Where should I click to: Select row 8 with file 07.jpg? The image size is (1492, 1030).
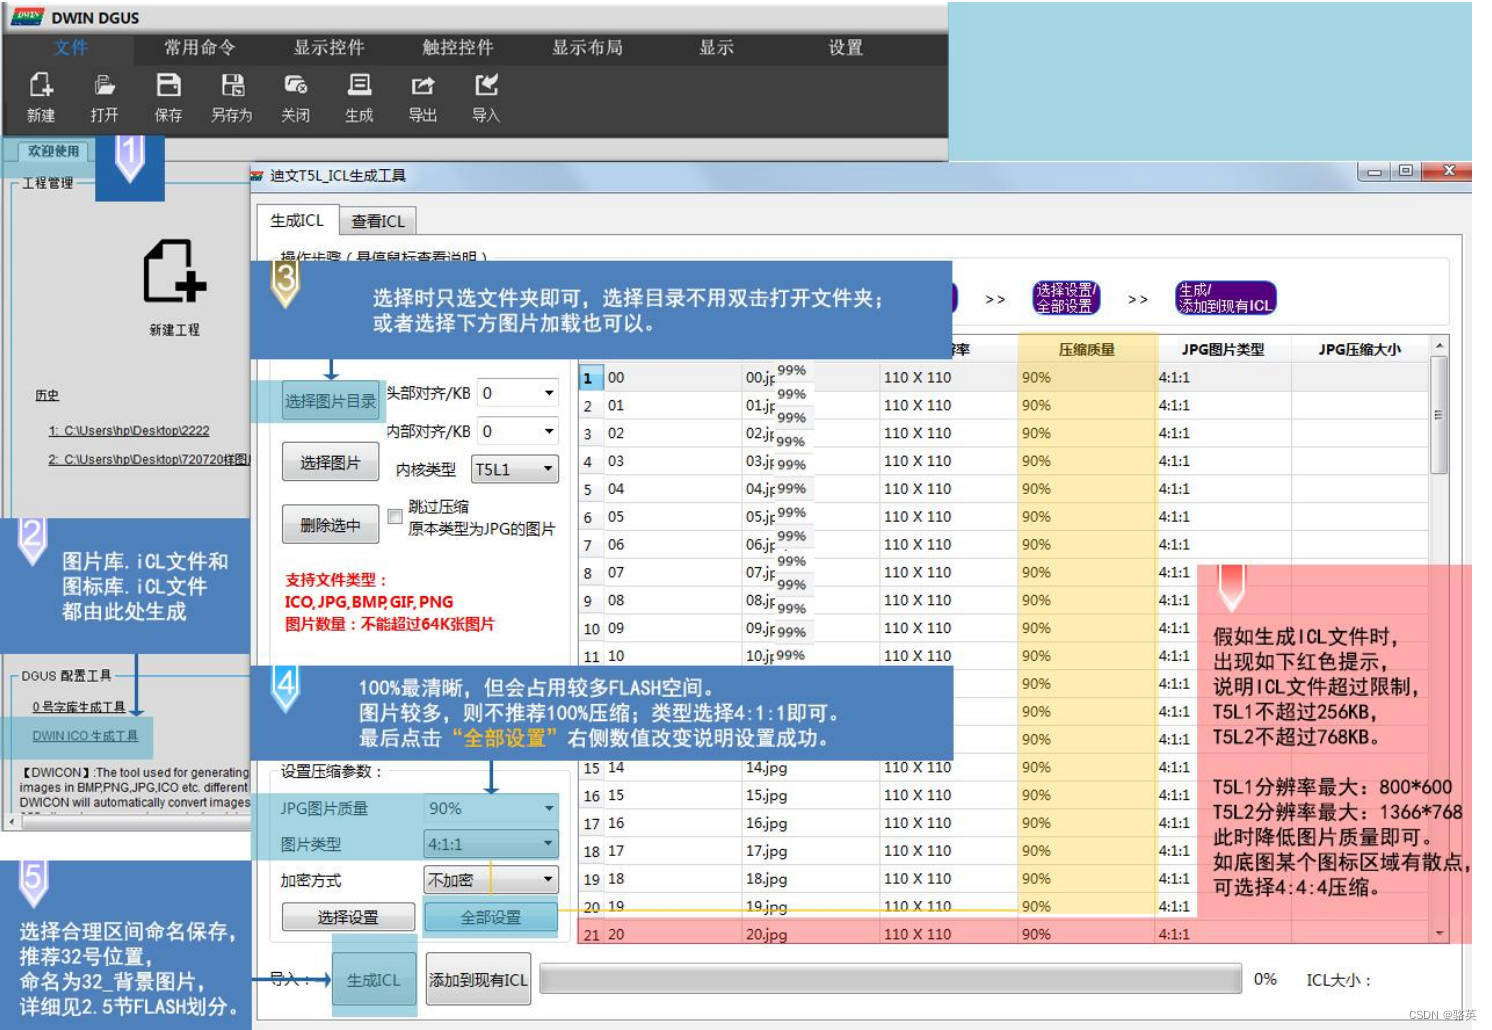(x=1004, y=572)
